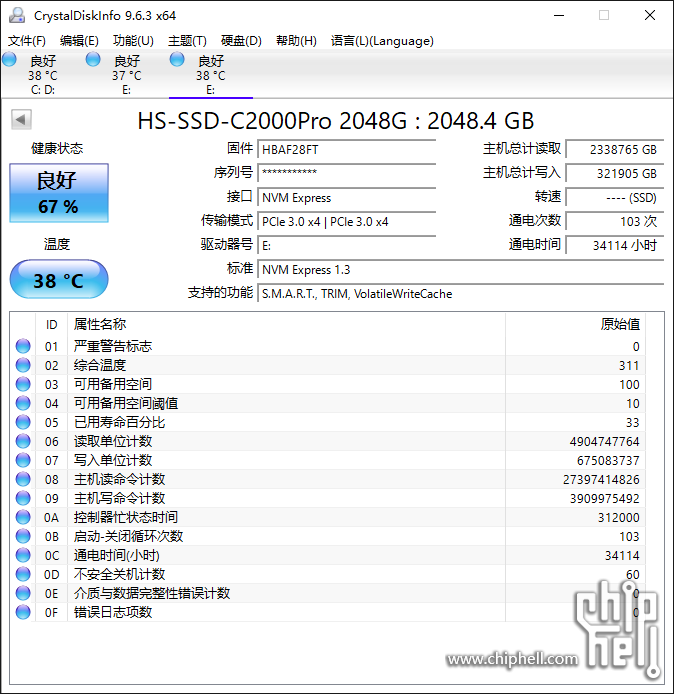Image resolution: width=674 pixels, height=694 pixels.
Task: Click the 良好 67 % health status button
Action: (x=59, y=193)
